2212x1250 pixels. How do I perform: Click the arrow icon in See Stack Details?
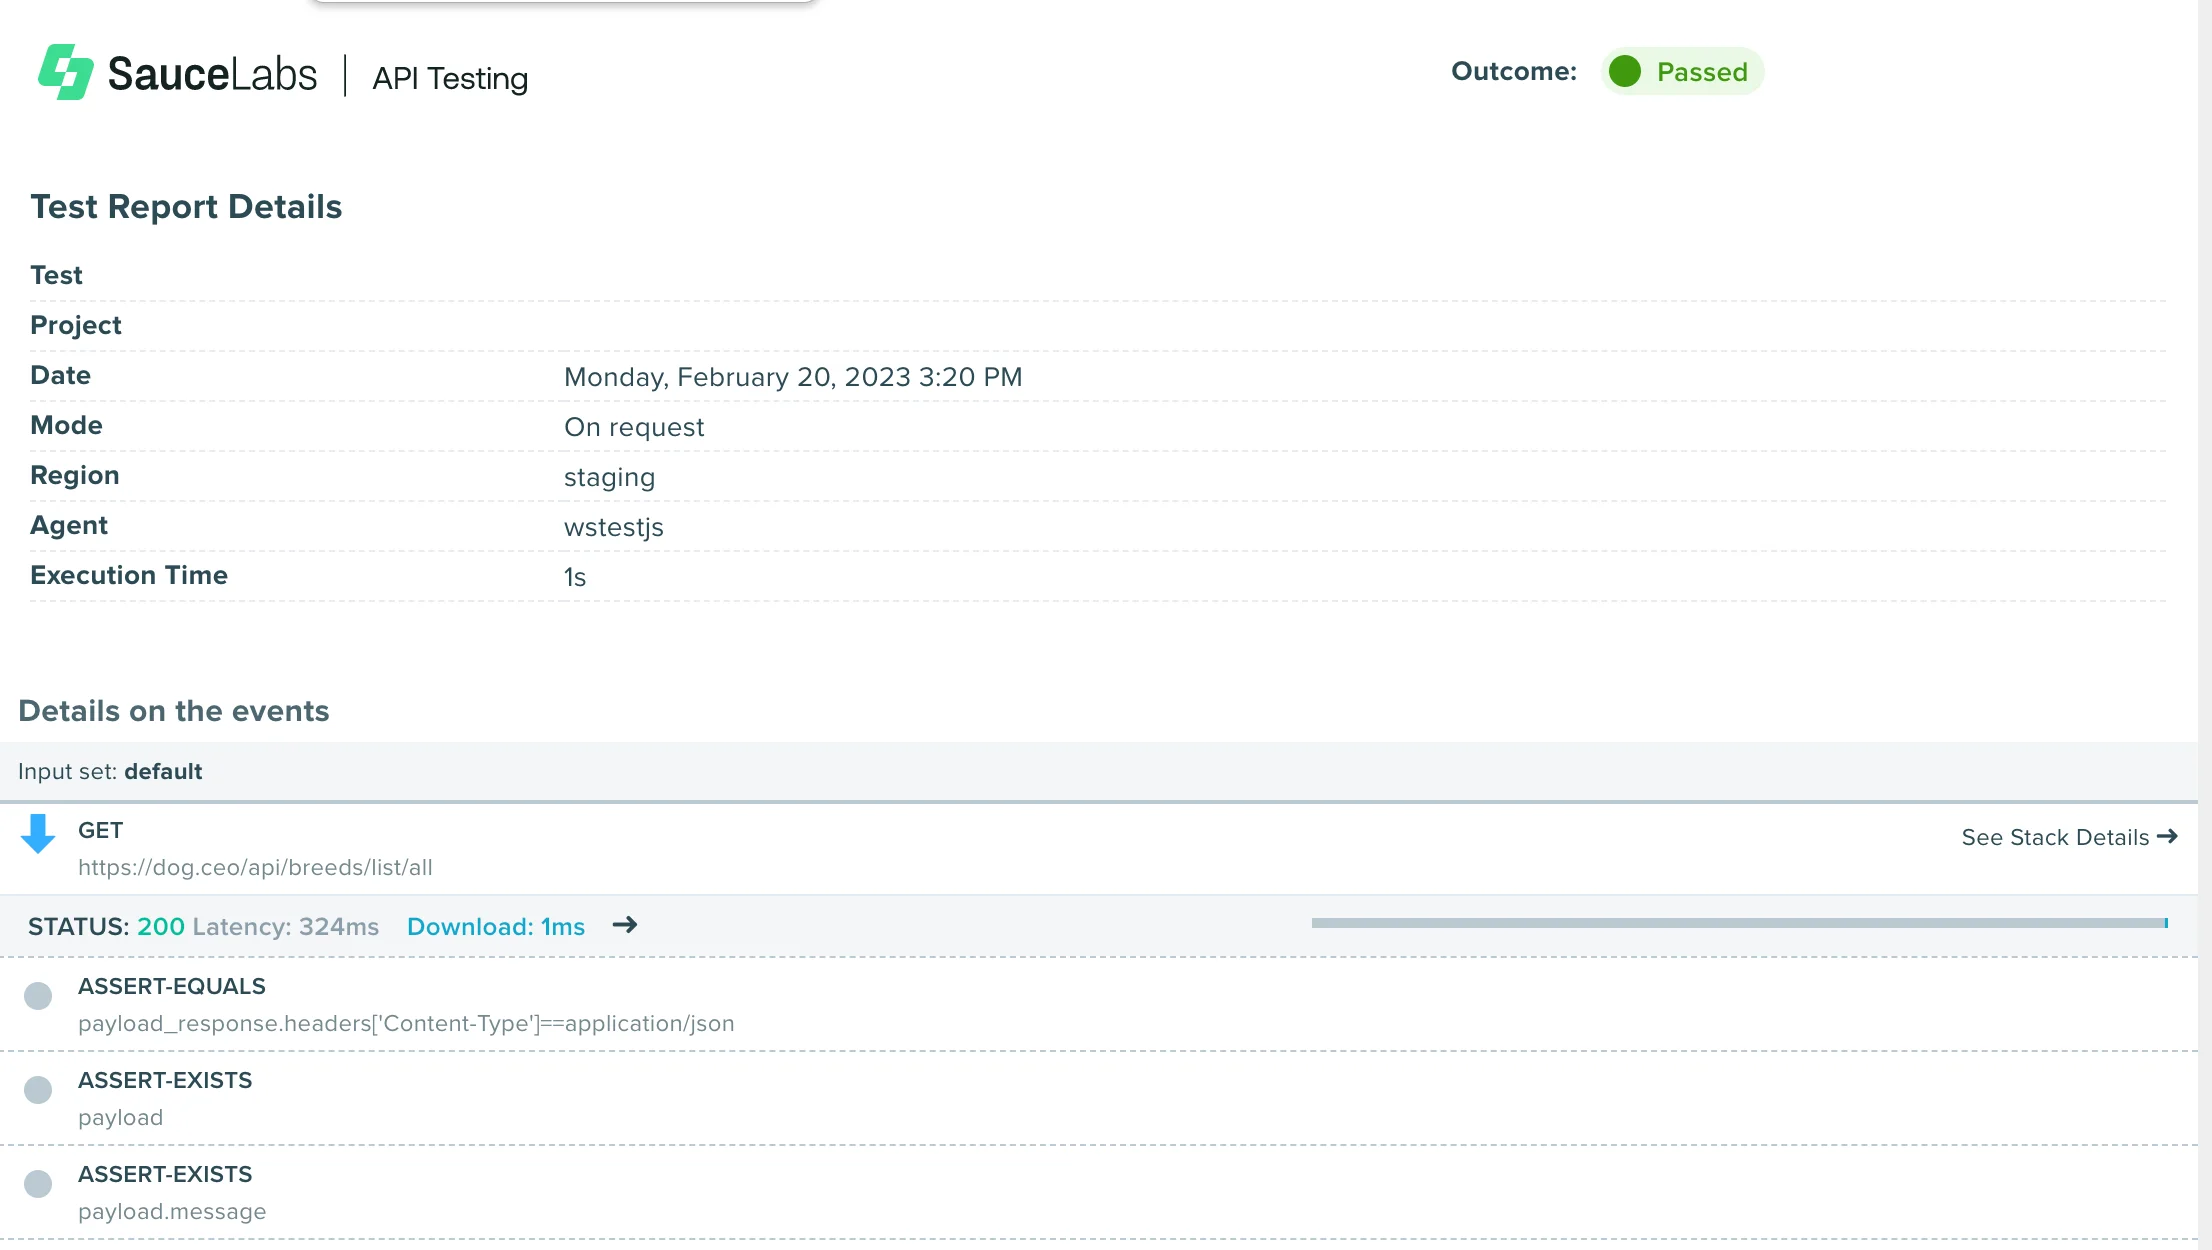pos(2168,836)
